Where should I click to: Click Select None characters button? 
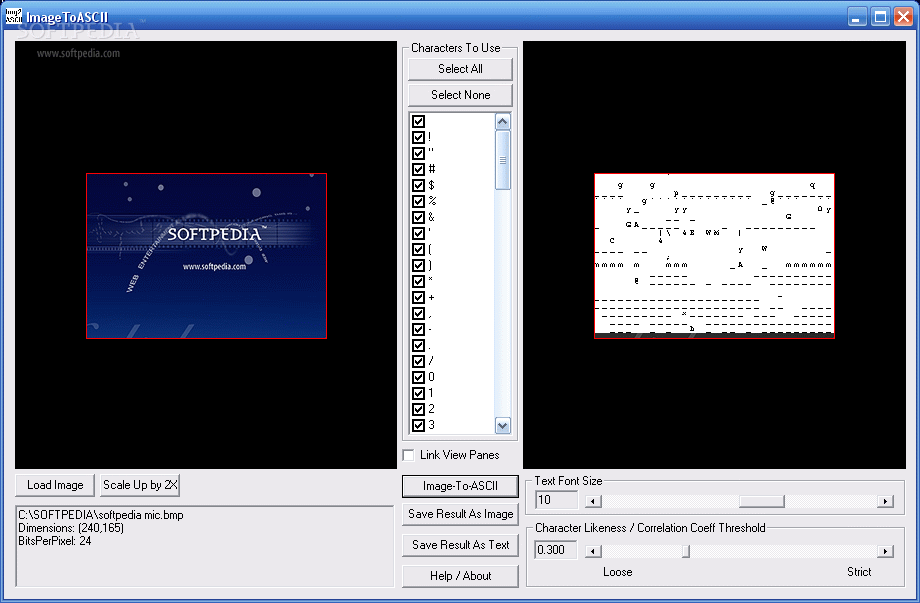[460, 95]
